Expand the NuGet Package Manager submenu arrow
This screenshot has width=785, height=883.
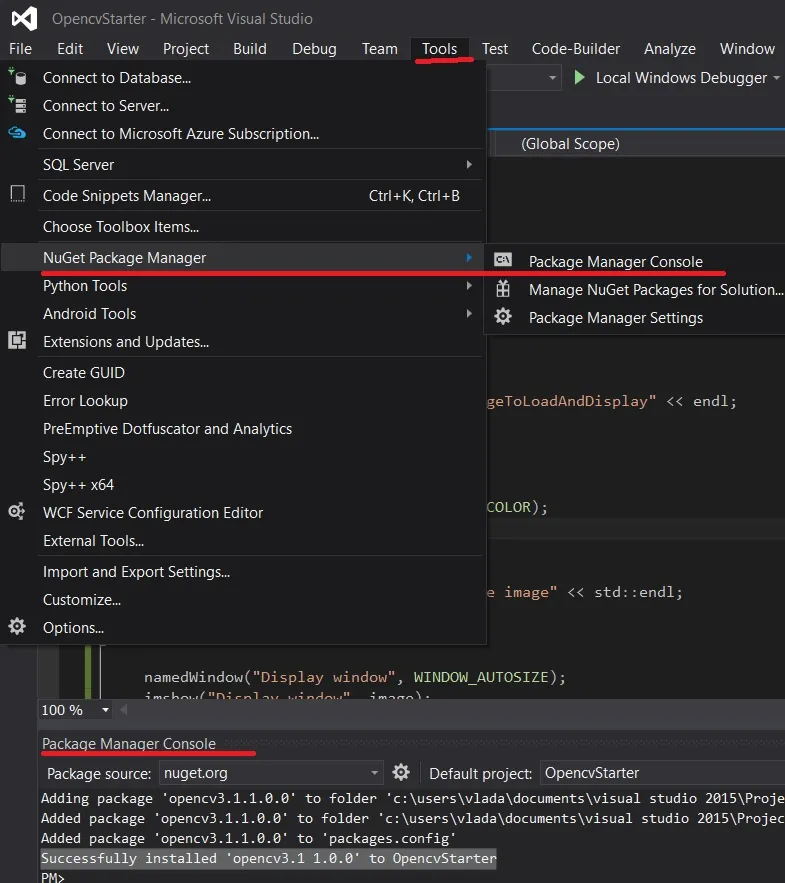coord(469,257)
